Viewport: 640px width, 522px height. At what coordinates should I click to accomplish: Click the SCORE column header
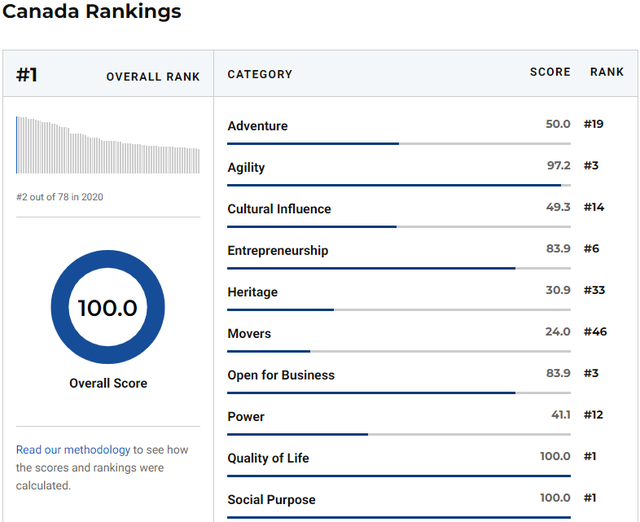coord(550,72)
